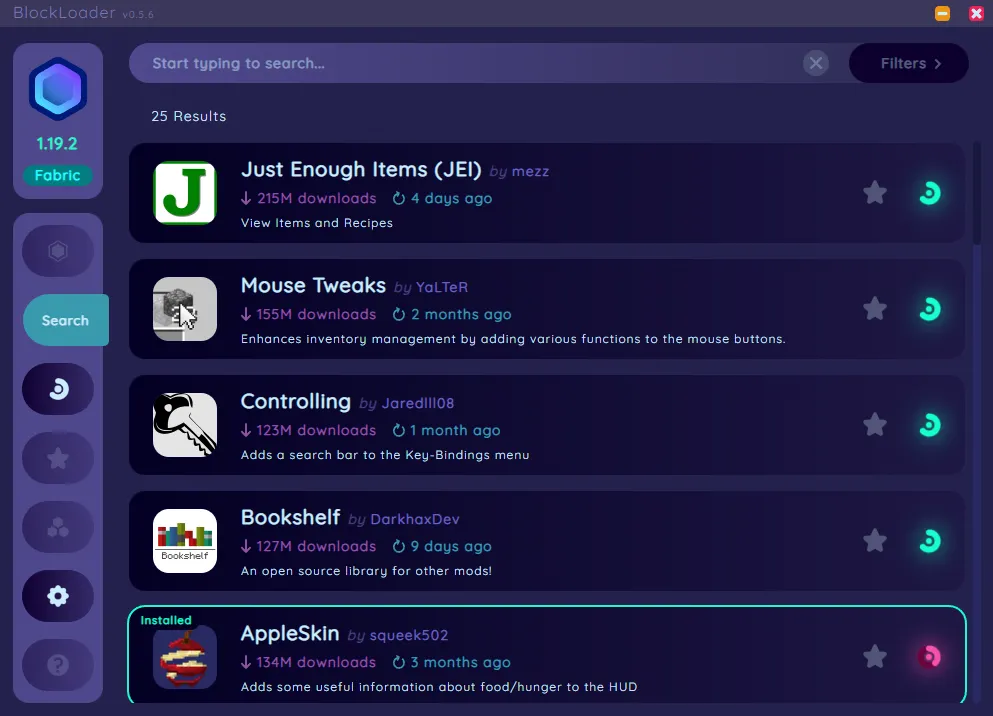Open the Controlling mod title
Screen dimensions: 993x716
click(296, 401)
